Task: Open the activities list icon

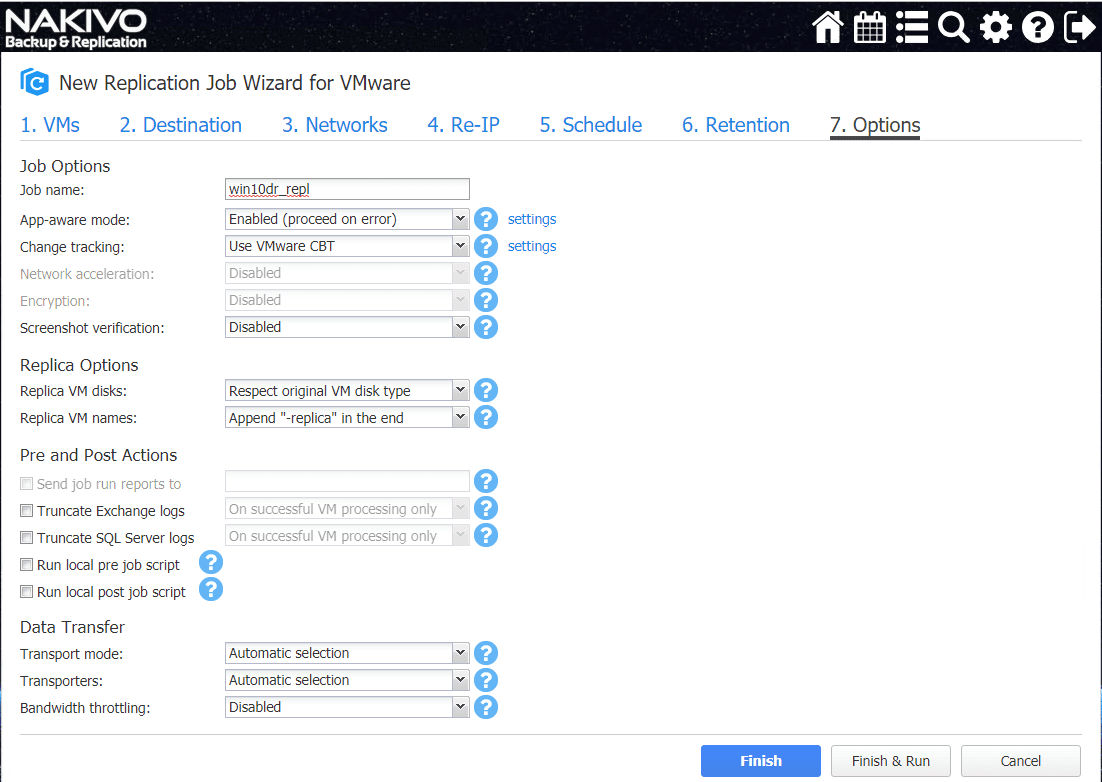Action: 911,26
